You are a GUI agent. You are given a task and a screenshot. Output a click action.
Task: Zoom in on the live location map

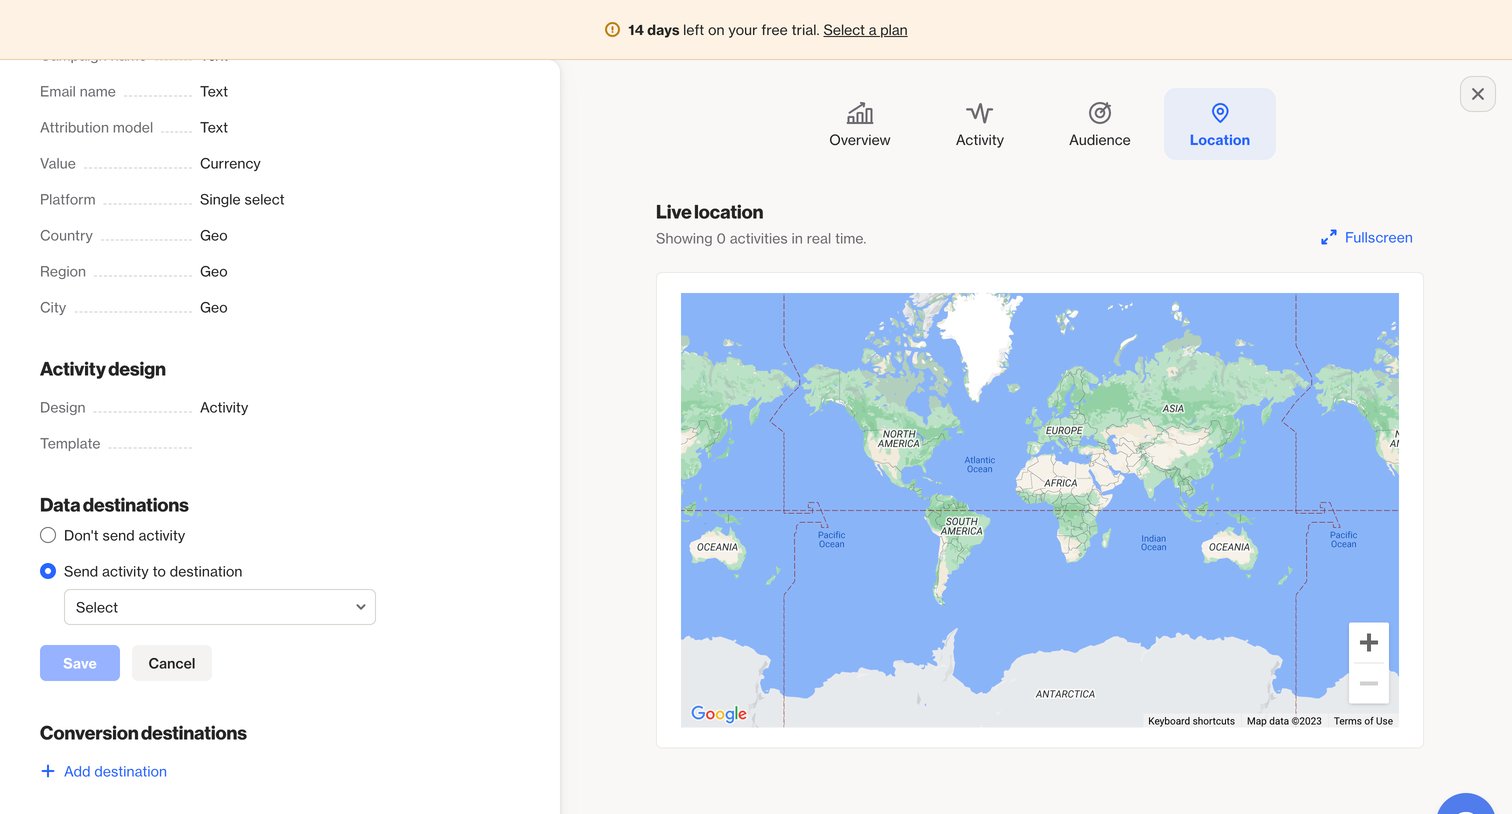point(1369,643)
